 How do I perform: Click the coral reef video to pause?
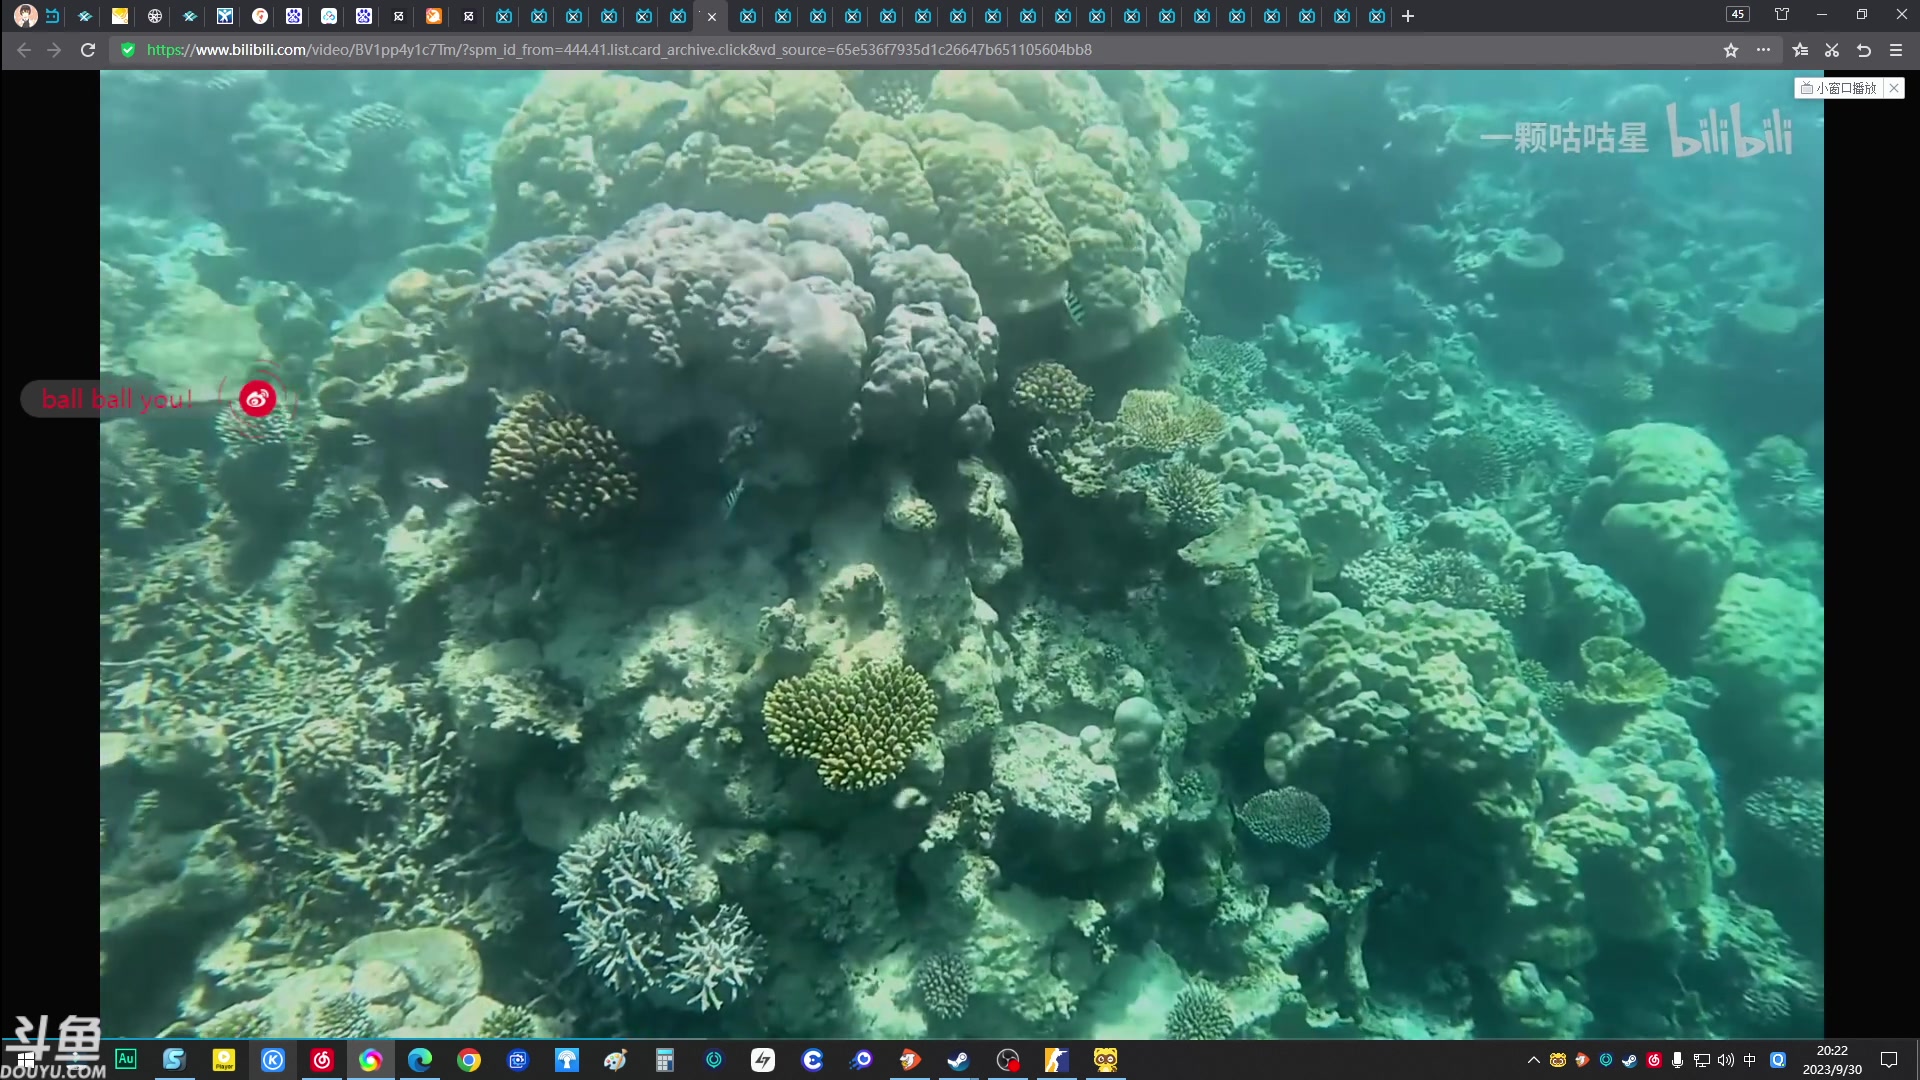point(961,553)
